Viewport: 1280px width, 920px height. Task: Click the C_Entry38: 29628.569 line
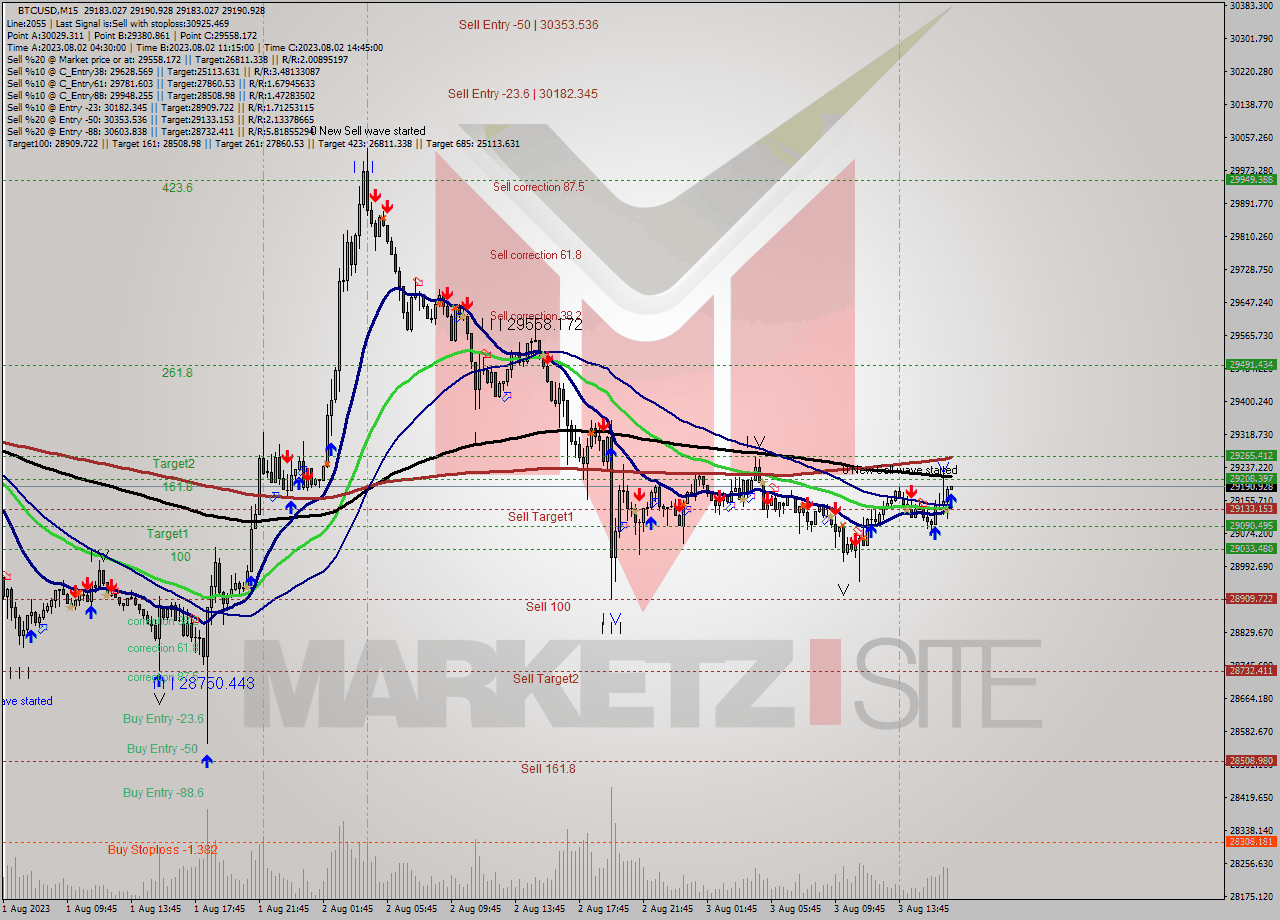(x=163, y=71)
